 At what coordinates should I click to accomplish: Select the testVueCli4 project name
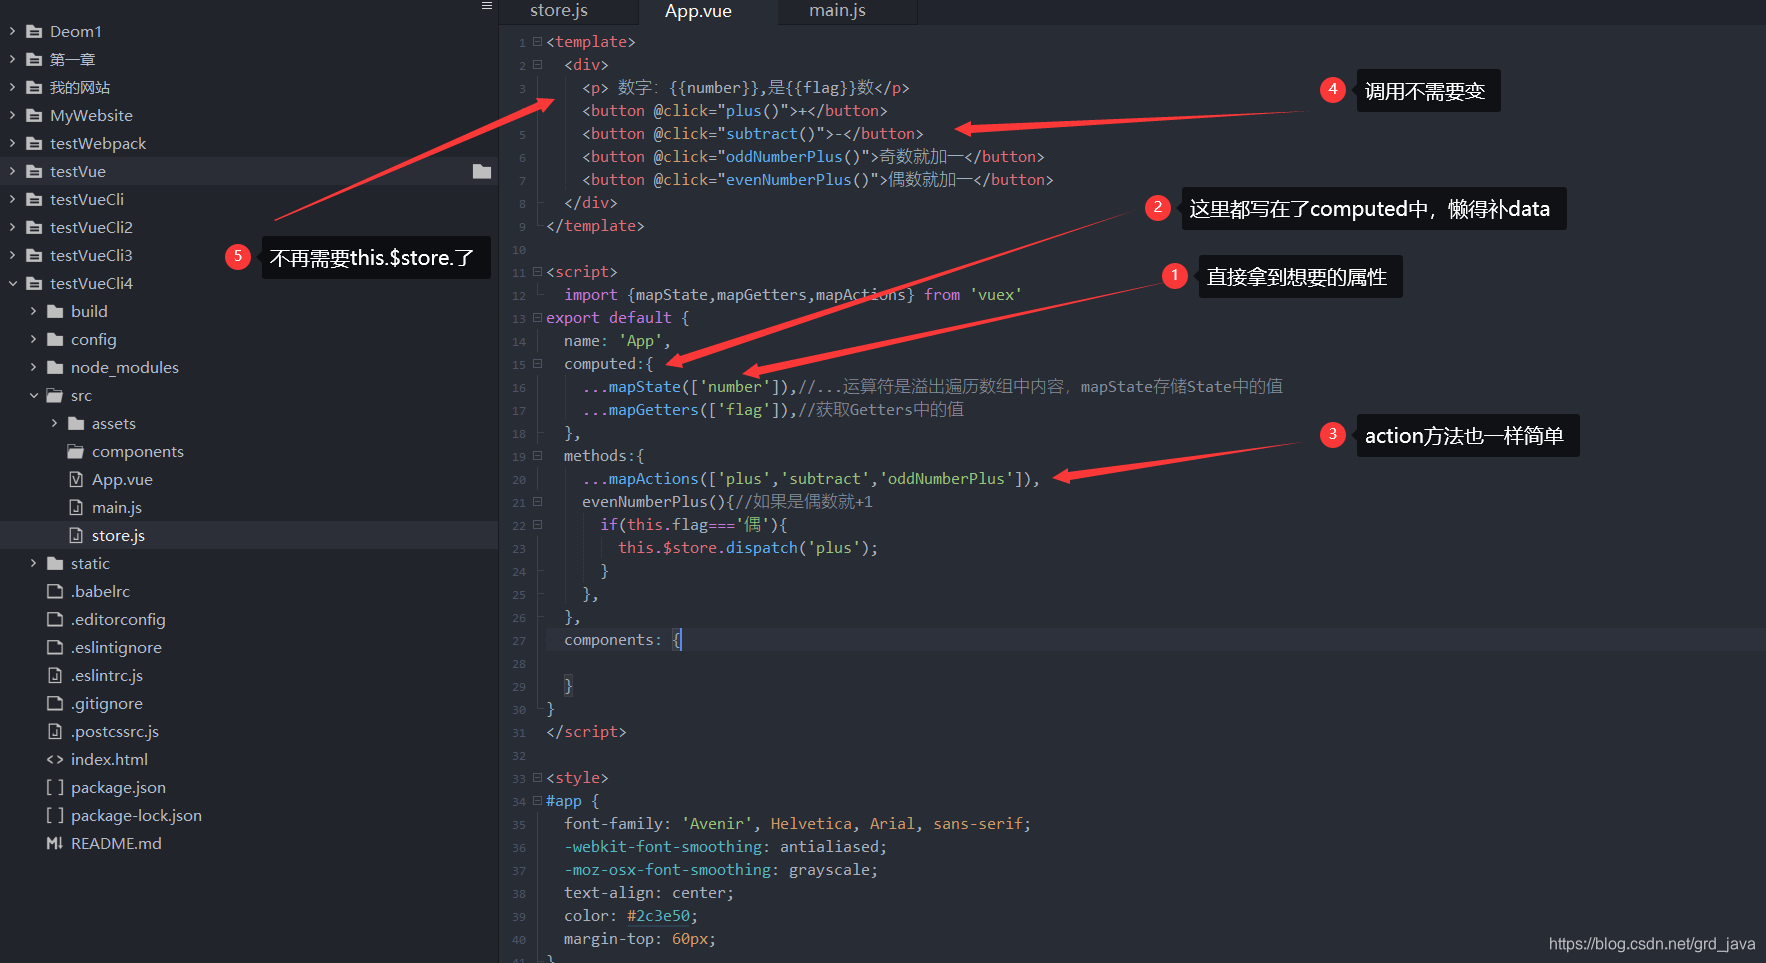[91, 284]
